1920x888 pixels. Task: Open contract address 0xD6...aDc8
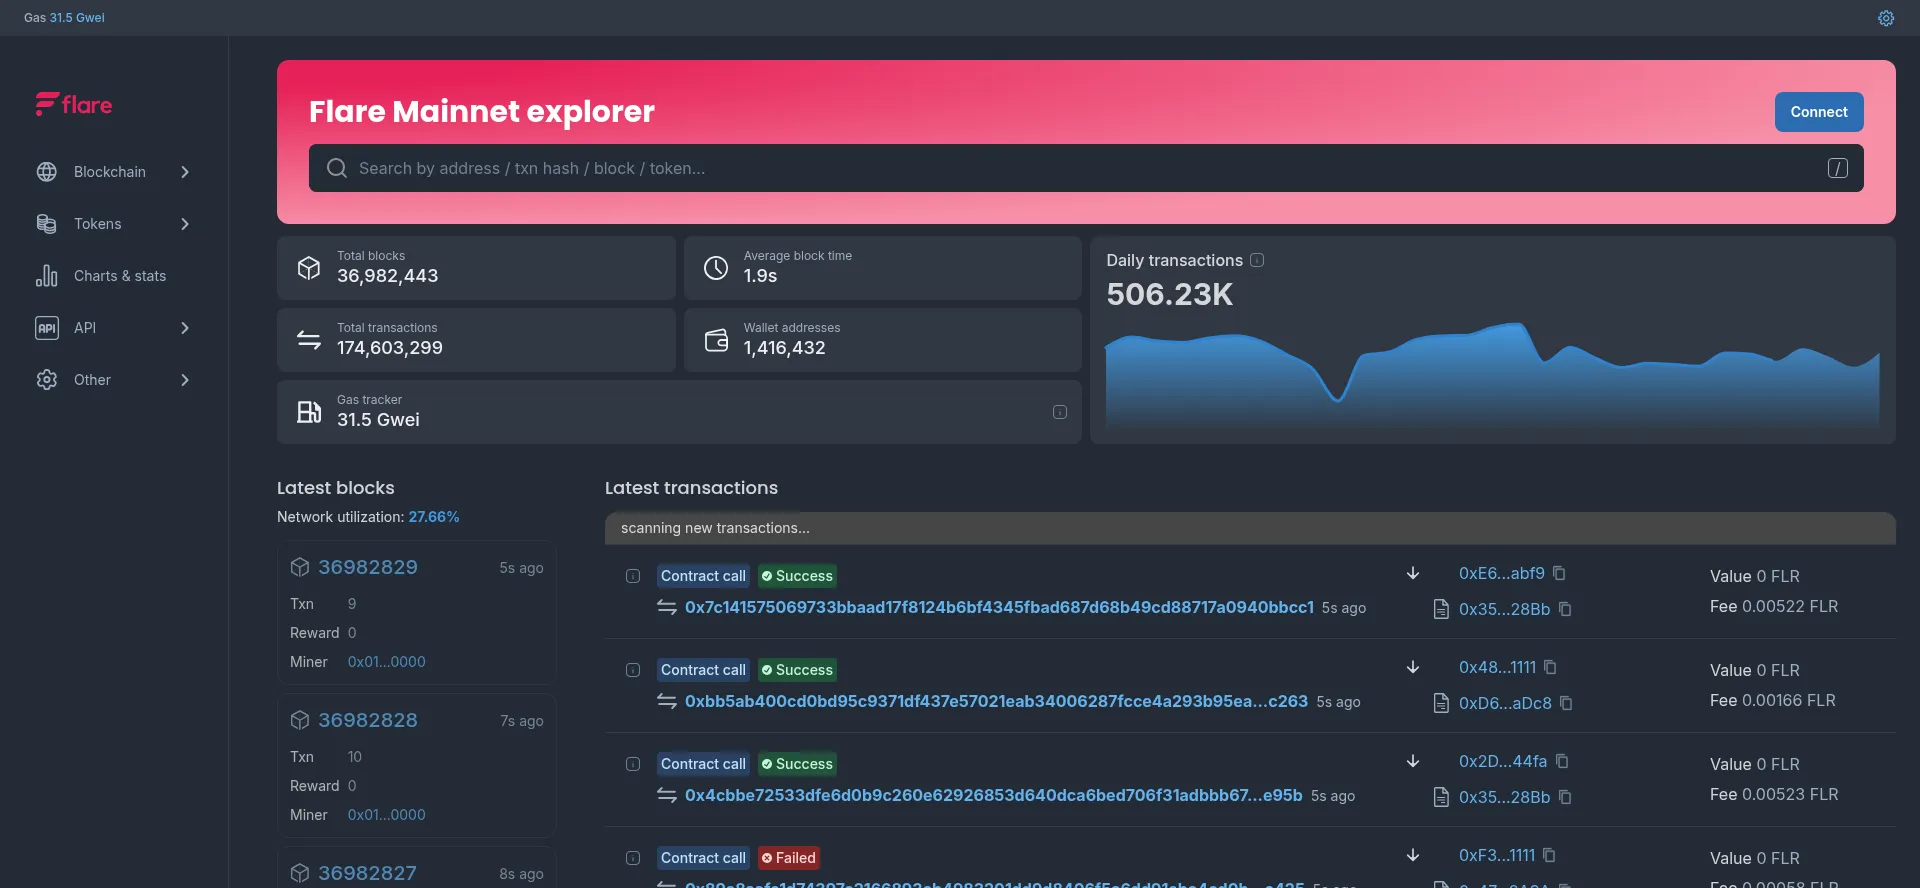click(1505, 703)
